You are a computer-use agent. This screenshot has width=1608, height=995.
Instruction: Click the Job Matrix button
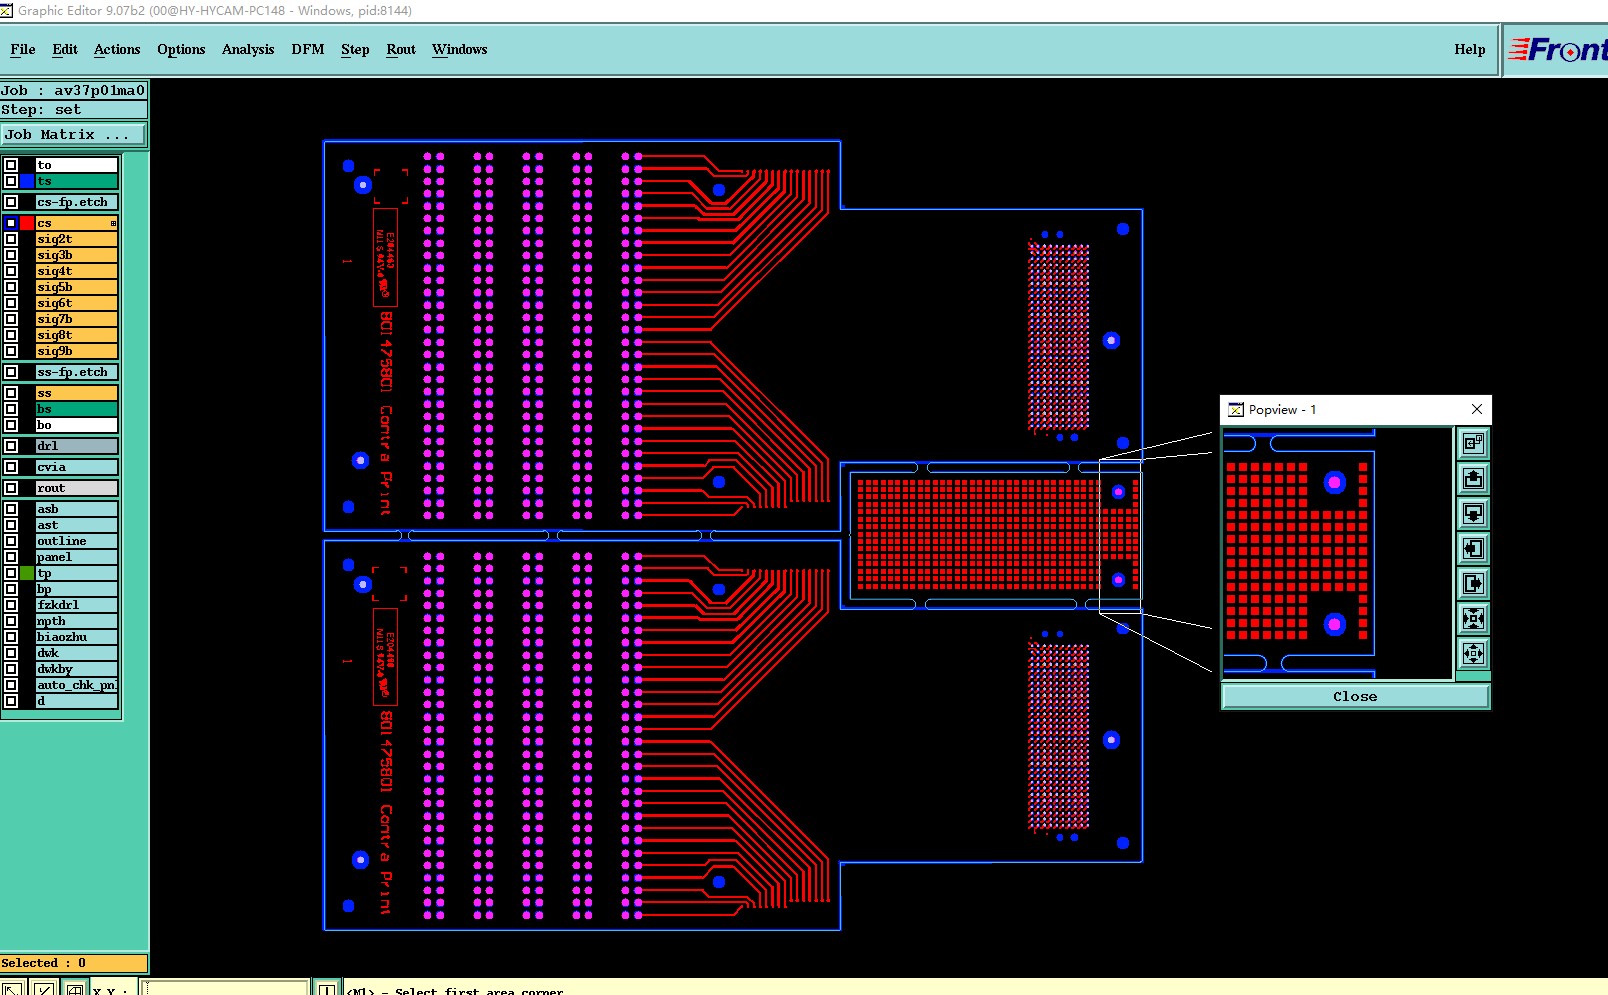point(74,134)
